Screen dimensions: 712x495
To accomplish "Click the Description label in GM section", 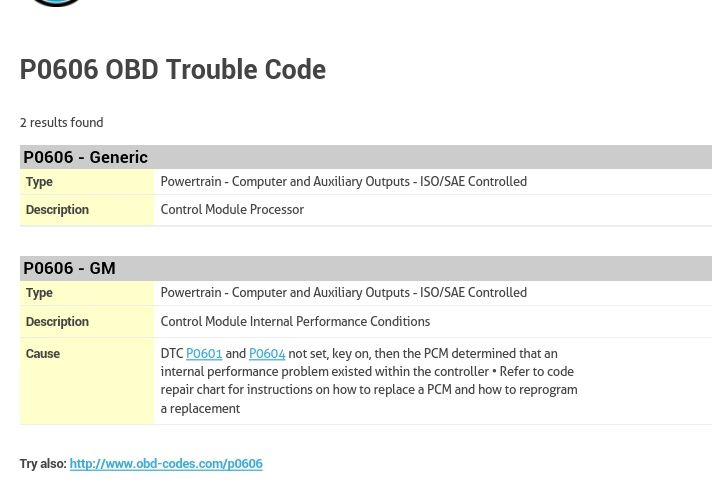I will [57, 322].
